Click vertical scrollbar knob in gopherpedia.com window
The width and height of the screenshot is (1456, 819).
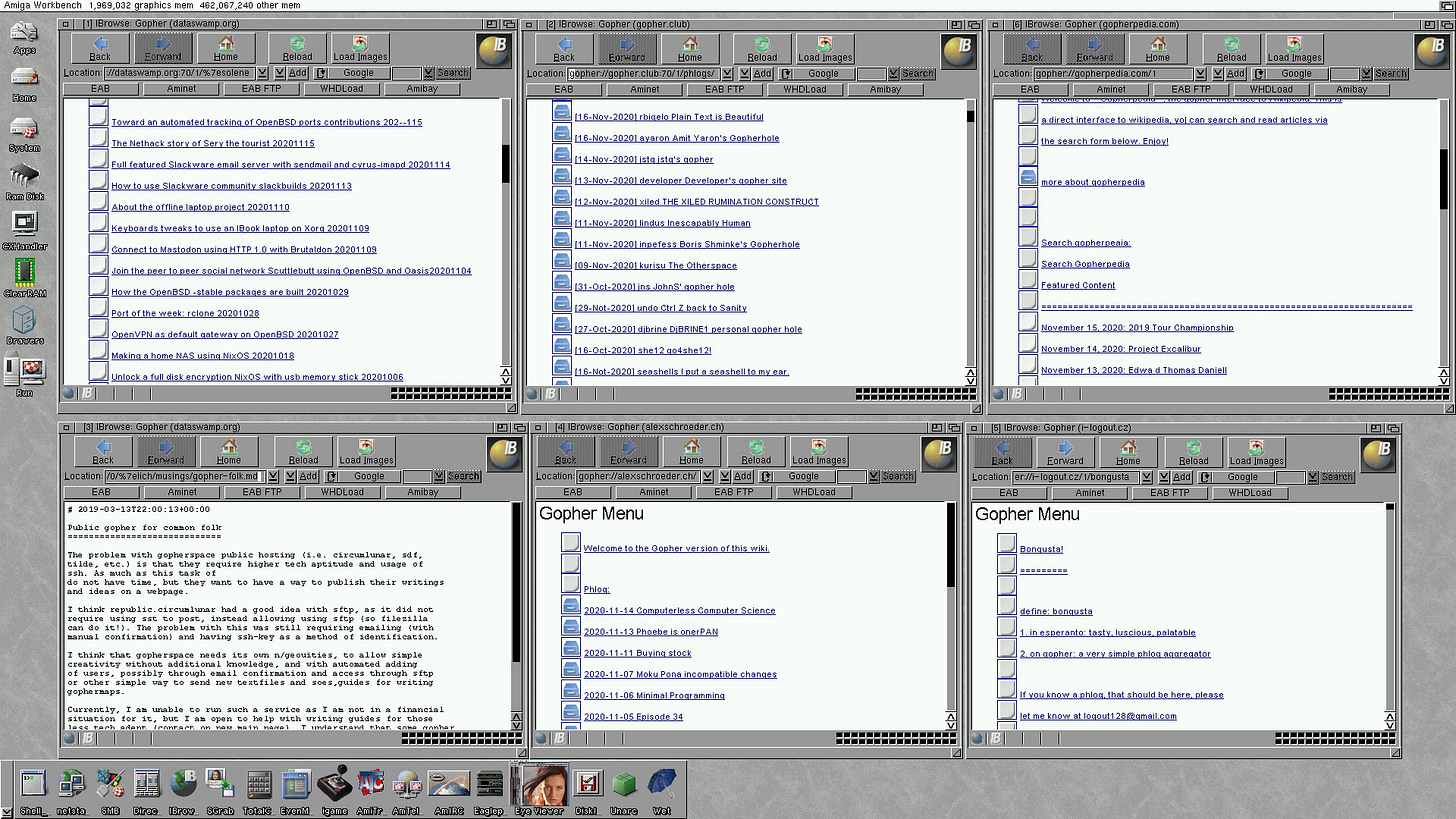pyautogui.click(x=1444, y=178)
